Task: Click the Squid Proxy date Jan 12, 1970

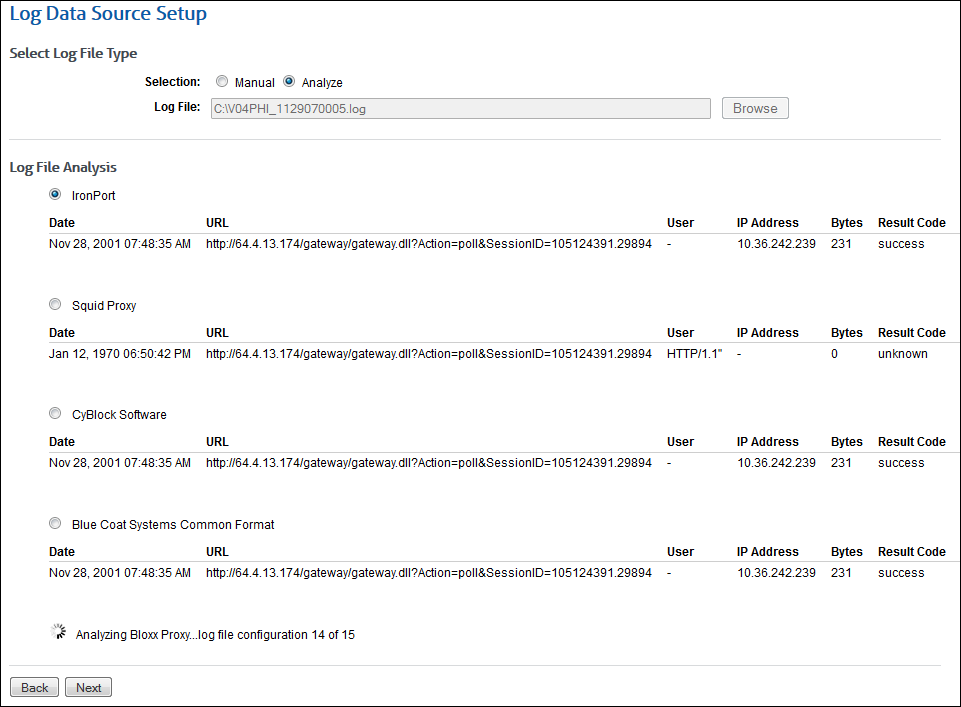Action: tap(120, 354)
